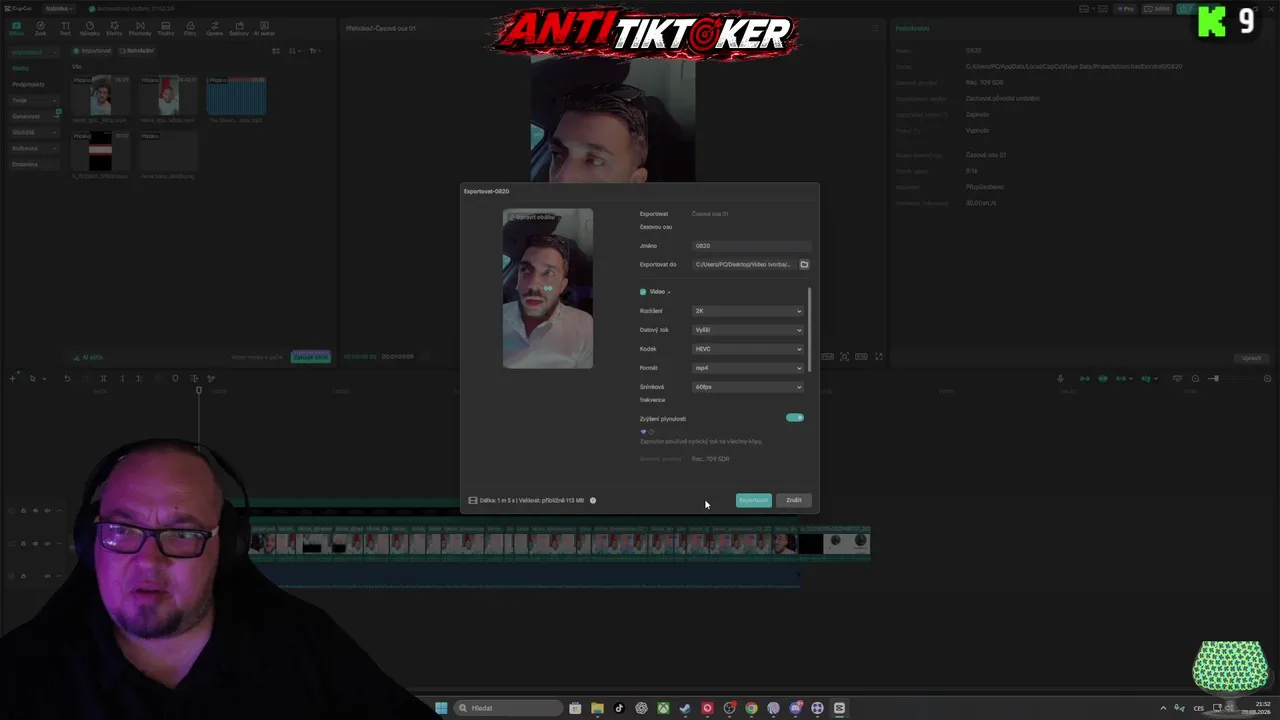Click the Zrušit cancel button
1280x720 pixels.
(794, 500)
